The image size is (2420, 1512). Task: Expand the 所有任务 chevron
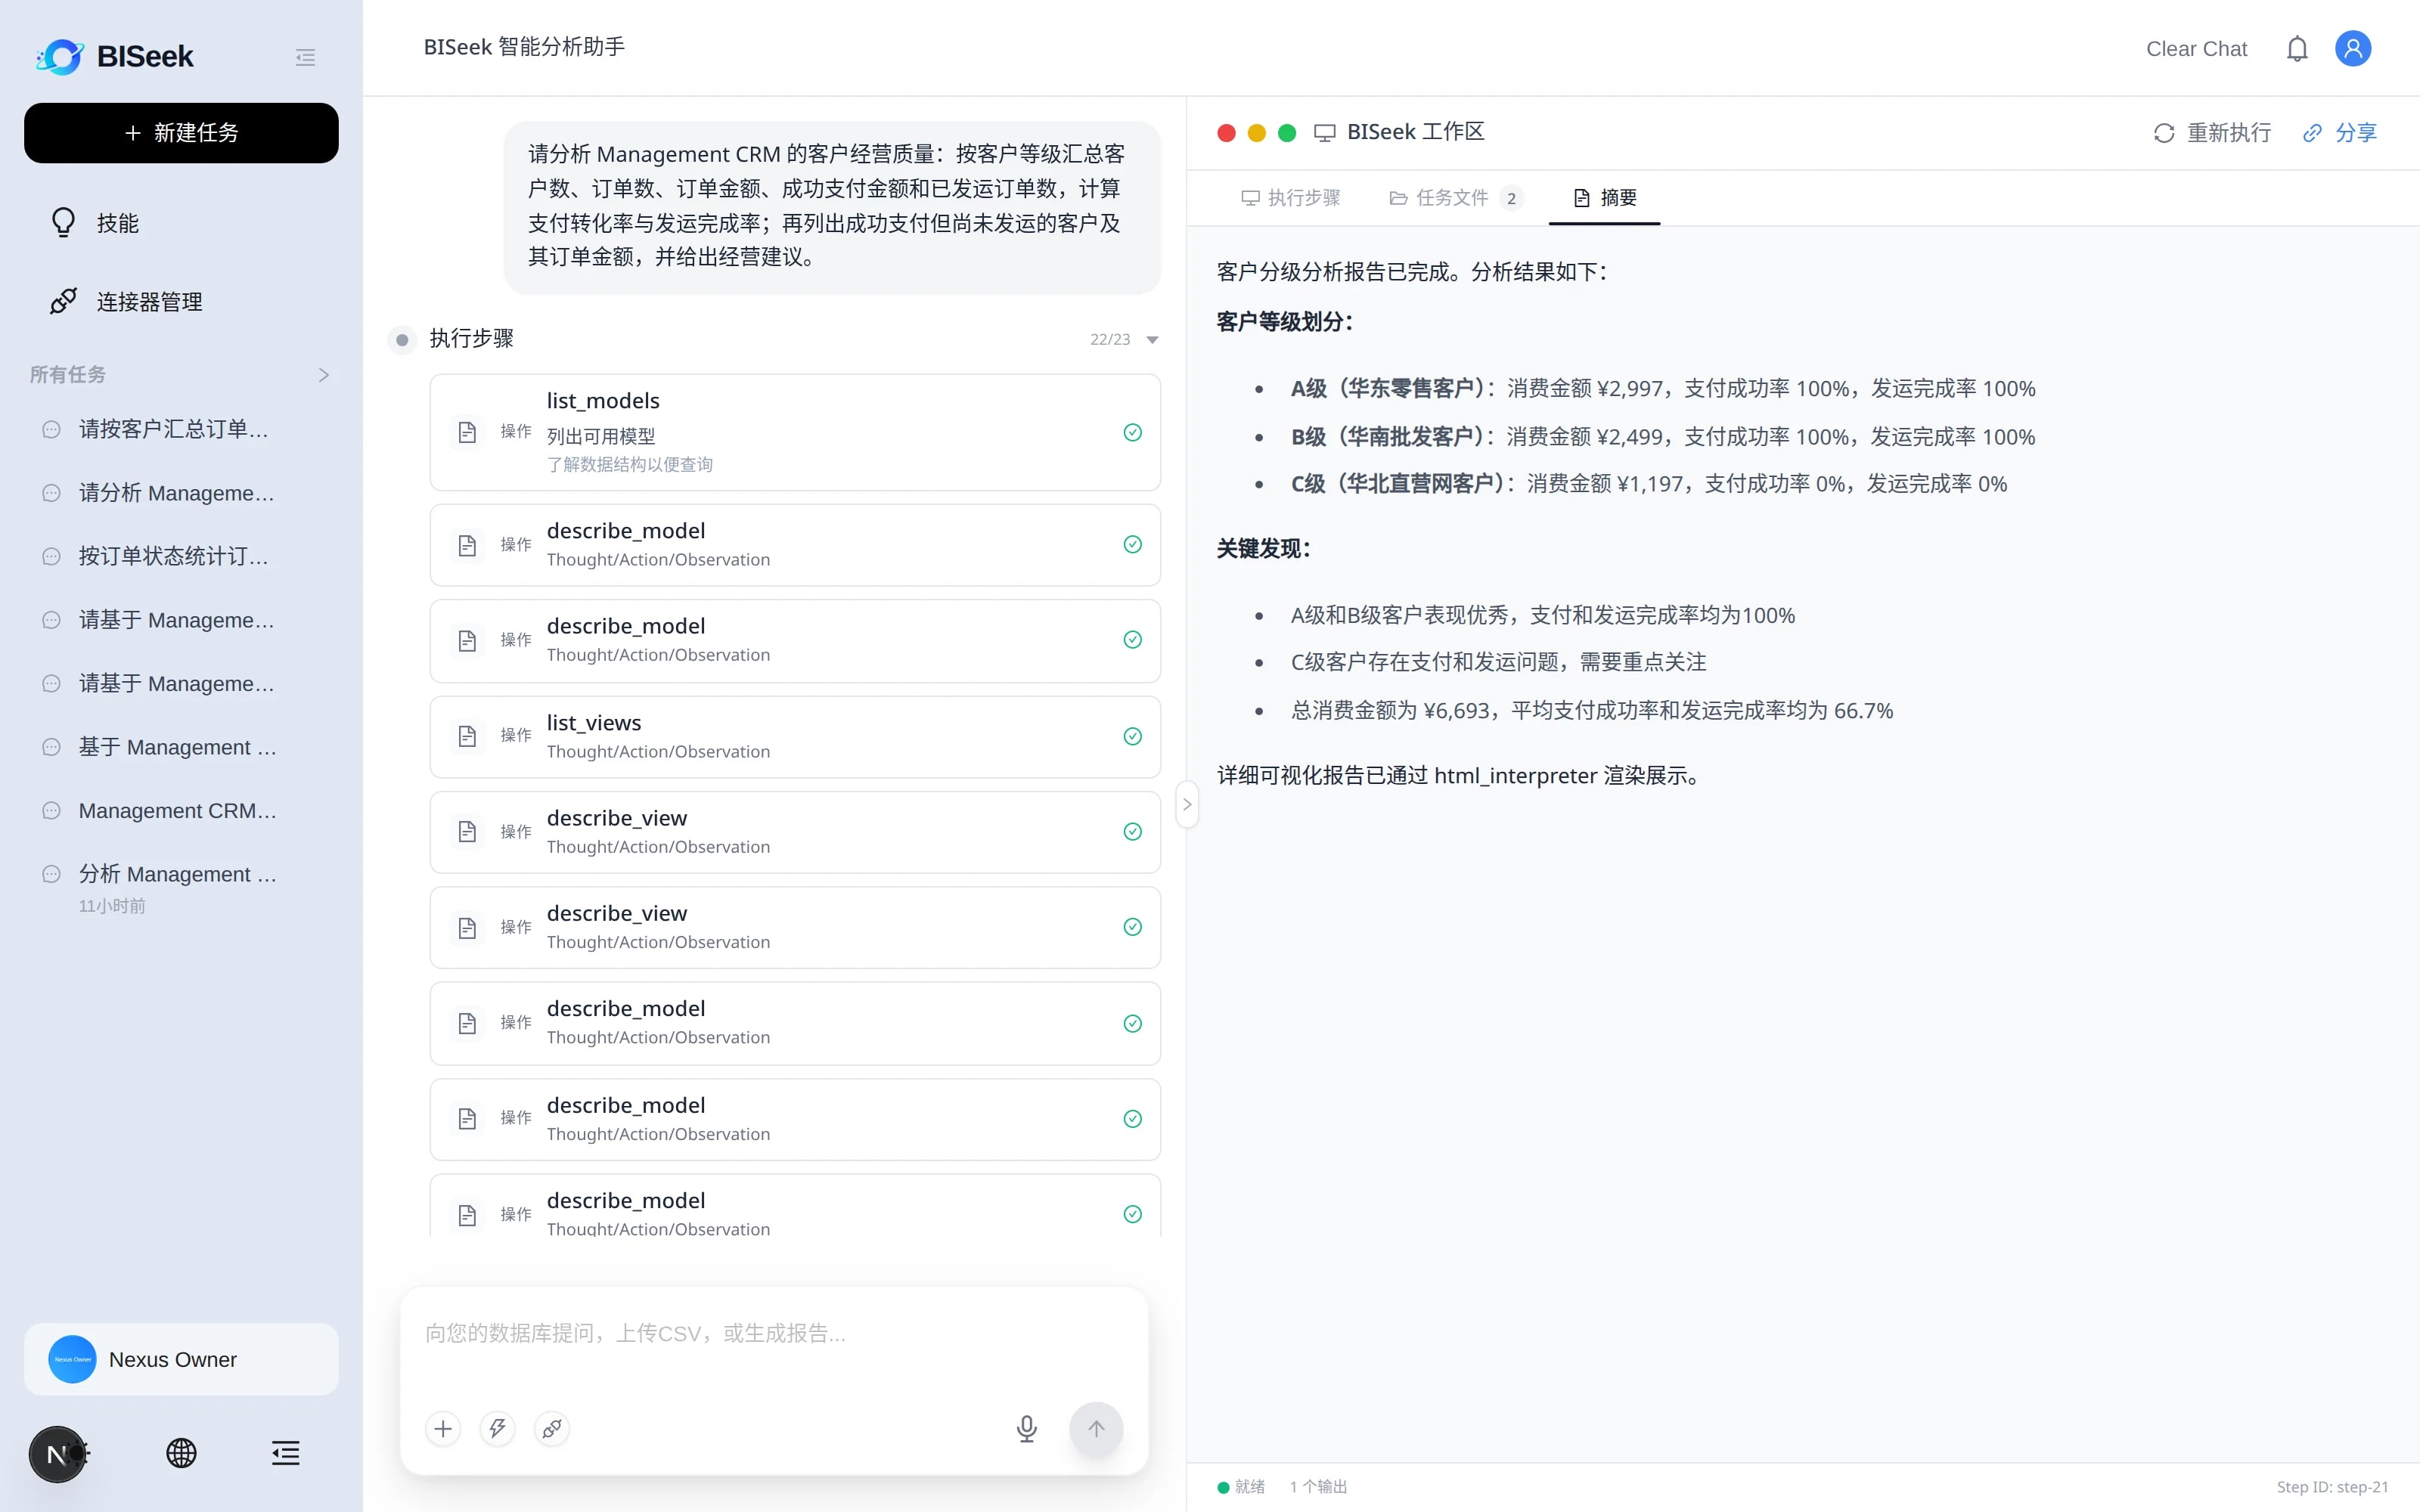coord(323,375)
